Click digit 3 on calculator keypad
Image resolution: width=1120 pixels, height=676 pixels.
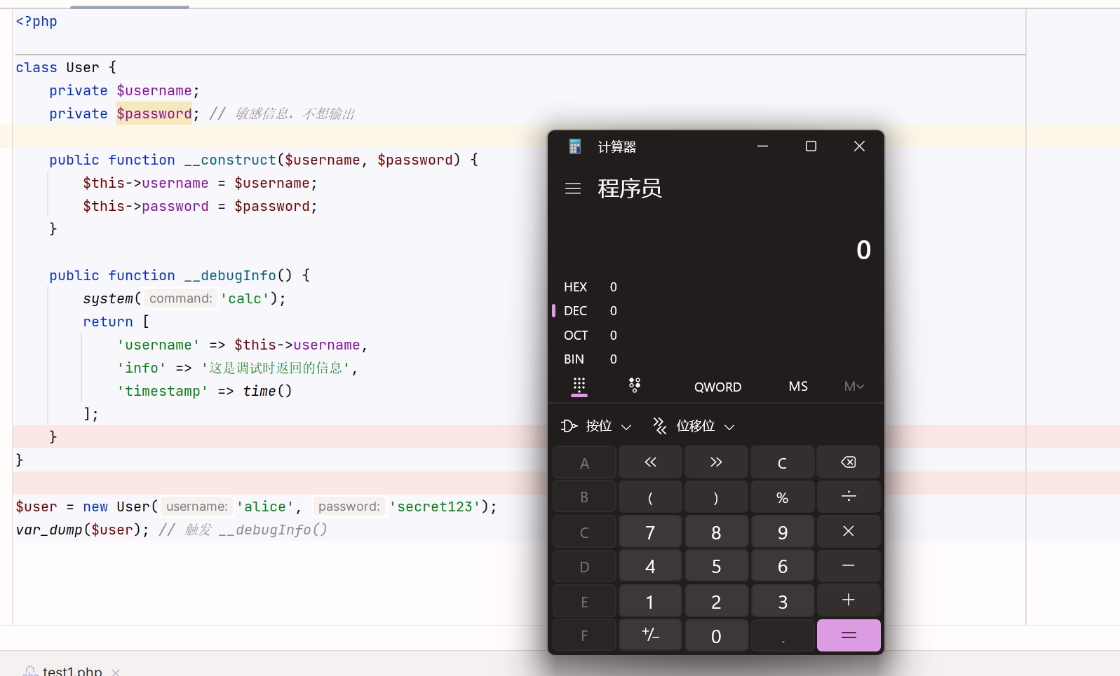pyautogui.click(x=782, y=600)
